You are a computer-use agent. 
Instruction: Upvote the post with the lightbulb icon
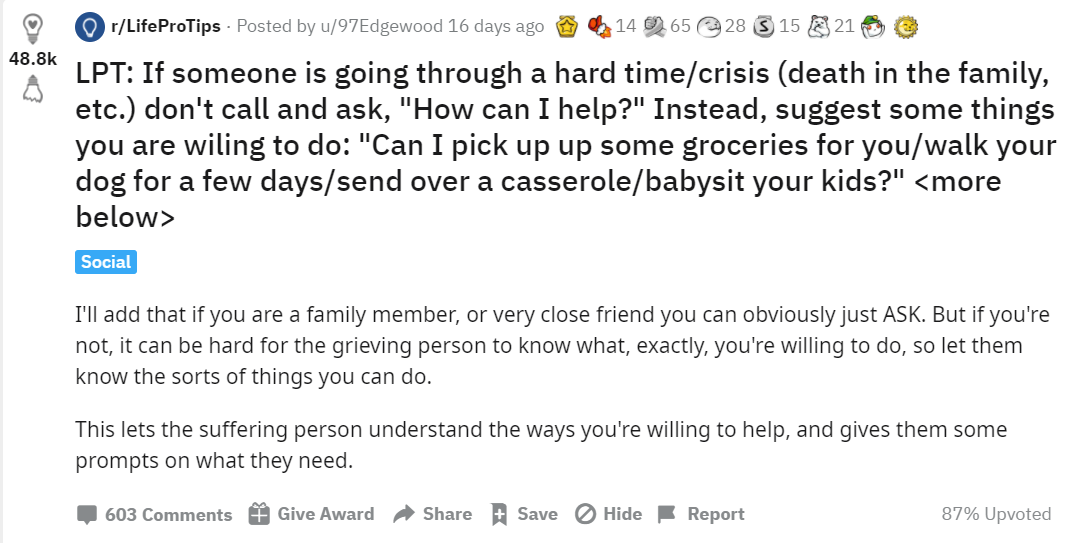(x=32, y=27)
